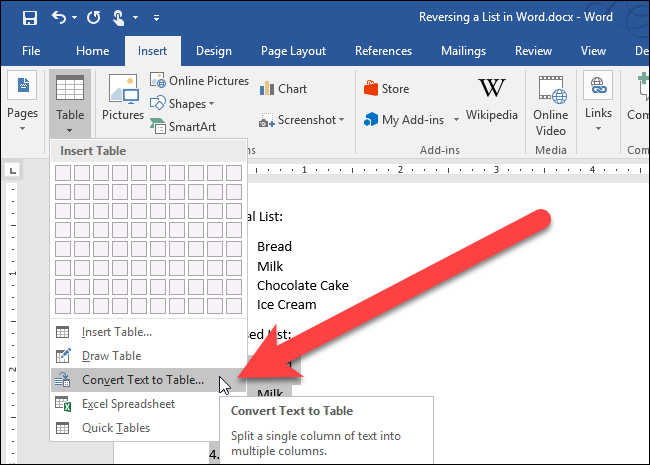
Task: Click the Online Video icon
Action: [551, 89]
